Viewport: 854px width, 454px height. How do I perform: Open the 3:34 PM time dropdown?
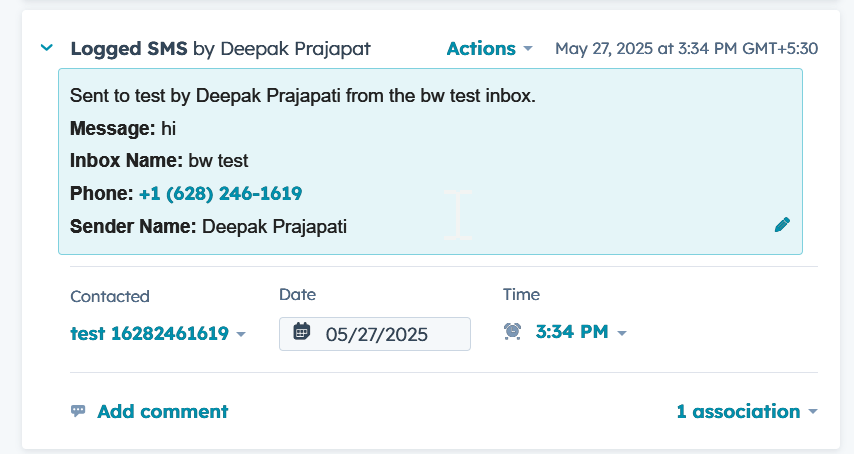coord(581,332)
